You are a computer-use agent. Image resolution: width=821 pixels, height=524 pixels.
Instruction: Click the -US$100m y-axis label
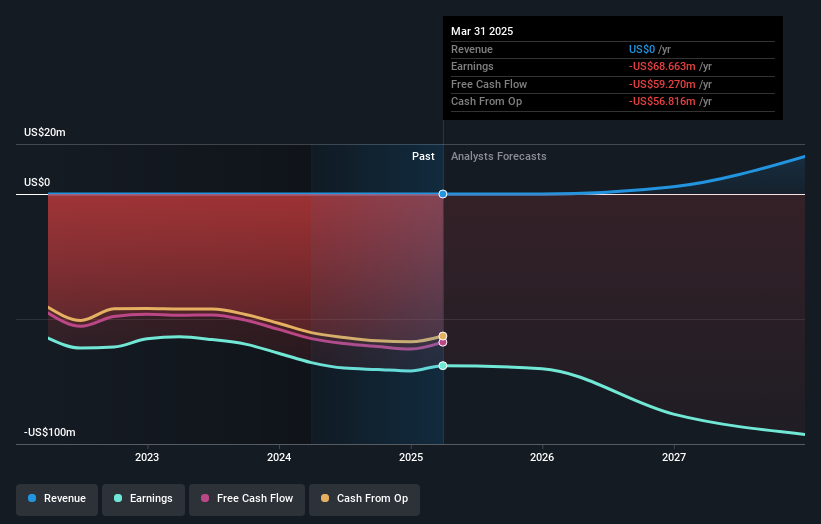pyautogui.click(x=50, y=432)
